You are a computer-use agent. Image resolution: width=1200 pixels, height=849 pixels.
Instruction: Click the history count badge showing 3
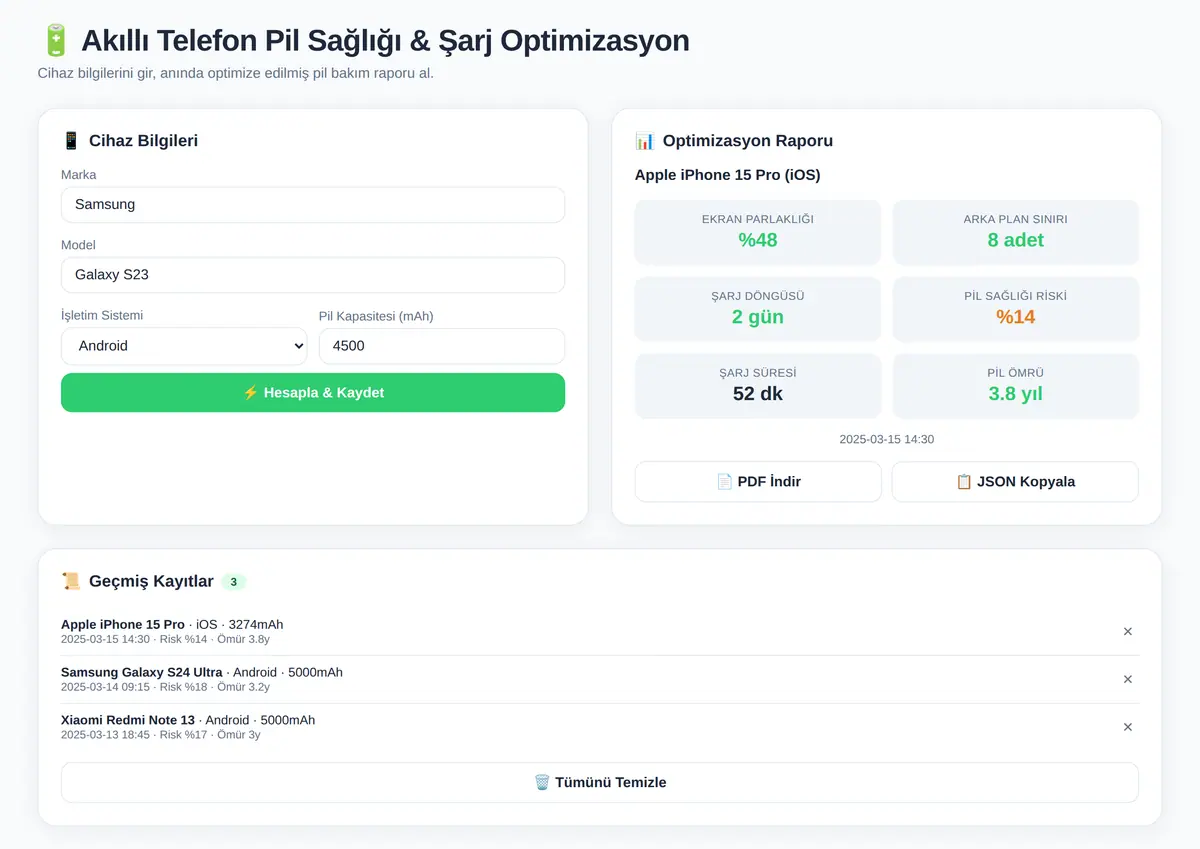pyautogui.click(x=234, y=582)
